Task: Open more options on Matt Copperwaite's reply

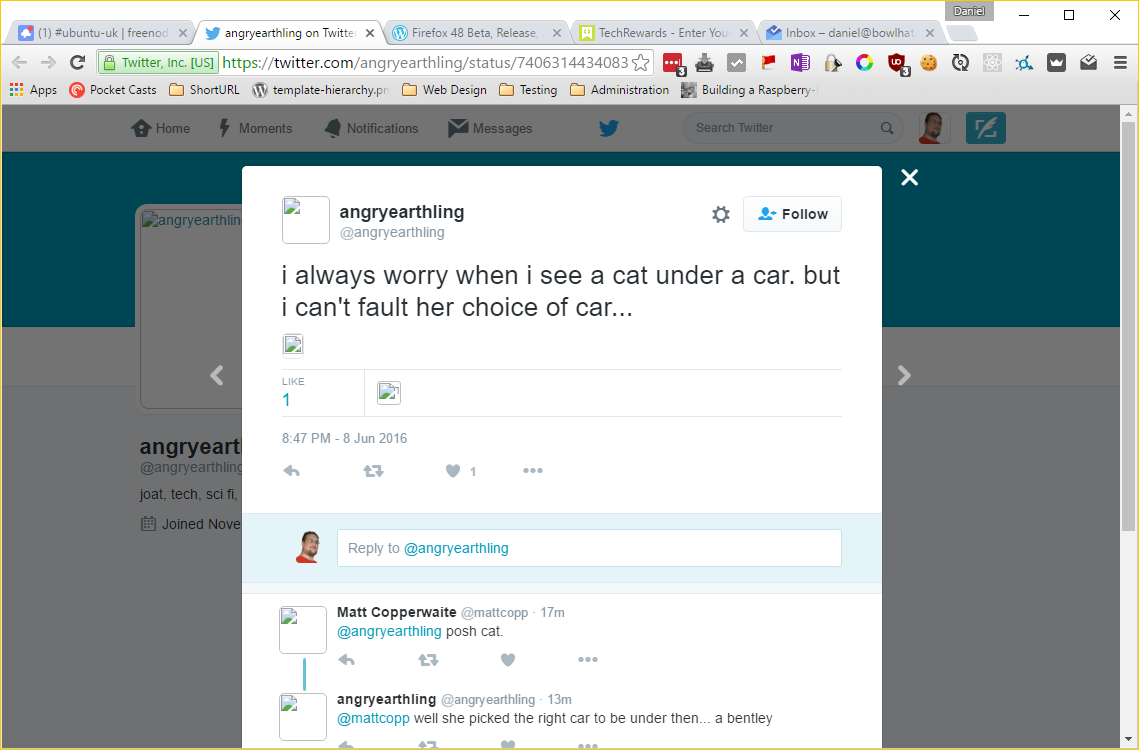Action: coord(588,660)
